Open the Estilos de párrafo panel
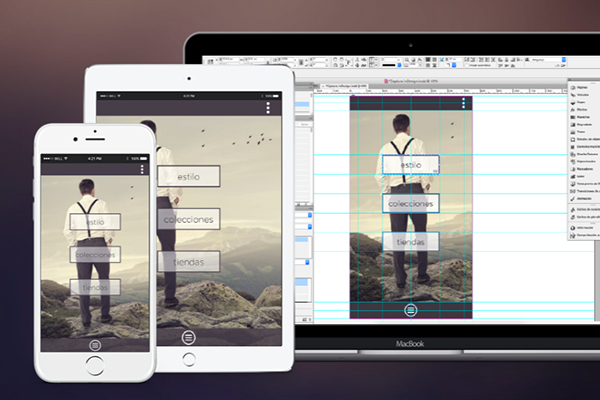This screenshot has width=600, height=400. [x=585, y=217]
